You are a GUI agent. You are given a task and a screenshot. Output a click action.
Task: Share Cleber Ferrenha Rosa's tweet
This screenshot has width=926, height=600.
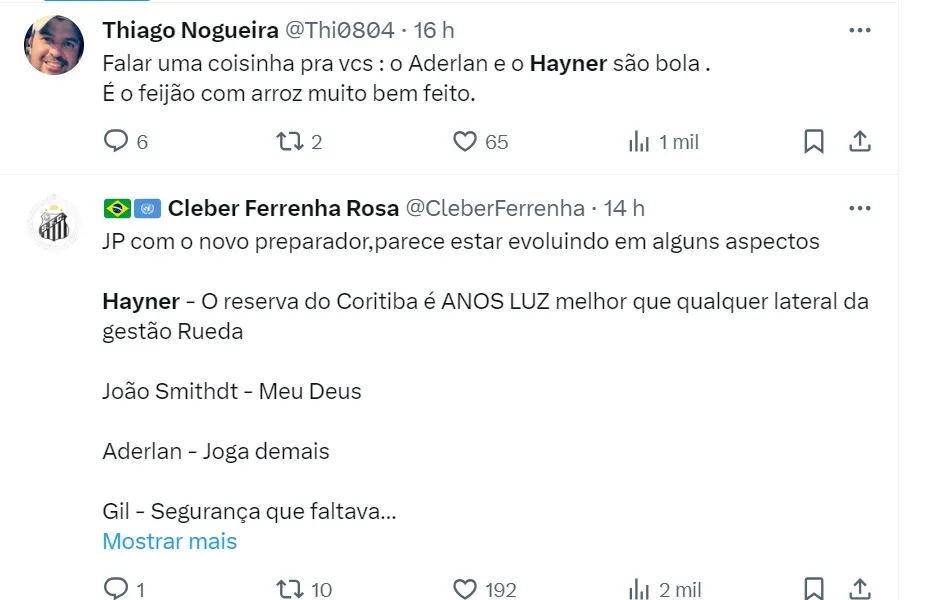point(860,589)
